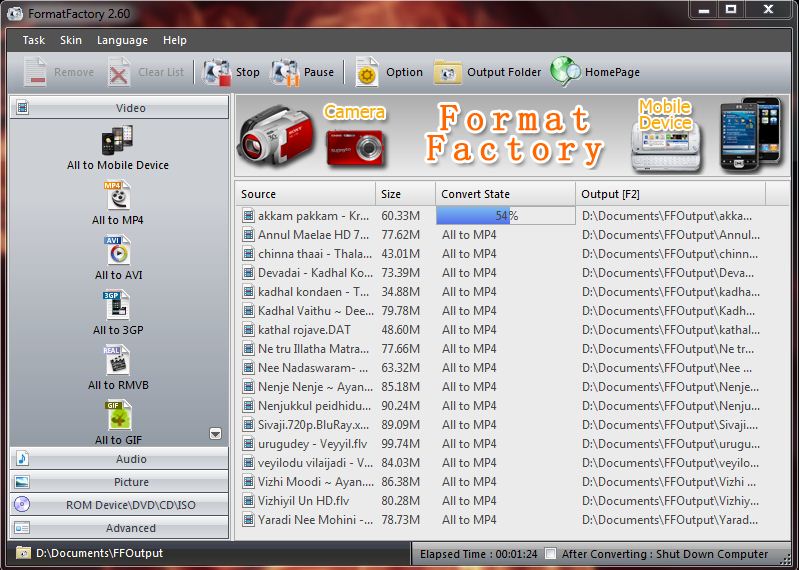Click folder icon beside D:\Documents\FFOutput status path
The image size is (799, 570).
pos(23,553)
